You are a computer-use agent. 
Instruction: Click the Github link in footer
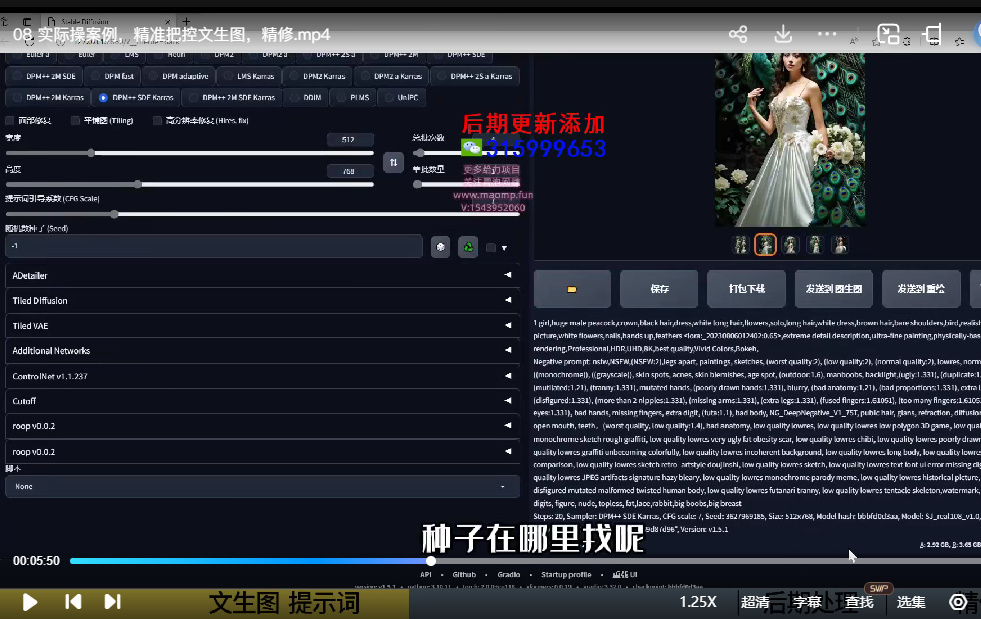(x=464, y=575)
